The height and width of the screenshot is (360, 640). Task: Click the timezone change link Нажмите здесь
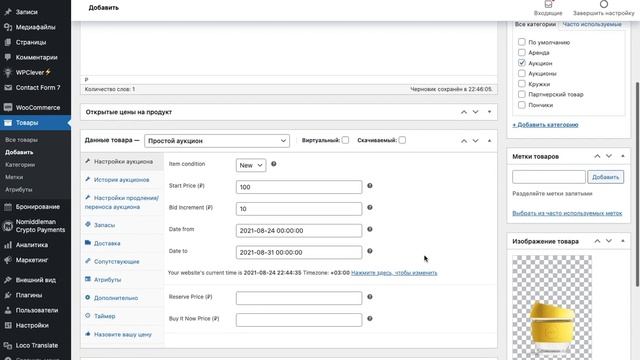click(394, 273)
